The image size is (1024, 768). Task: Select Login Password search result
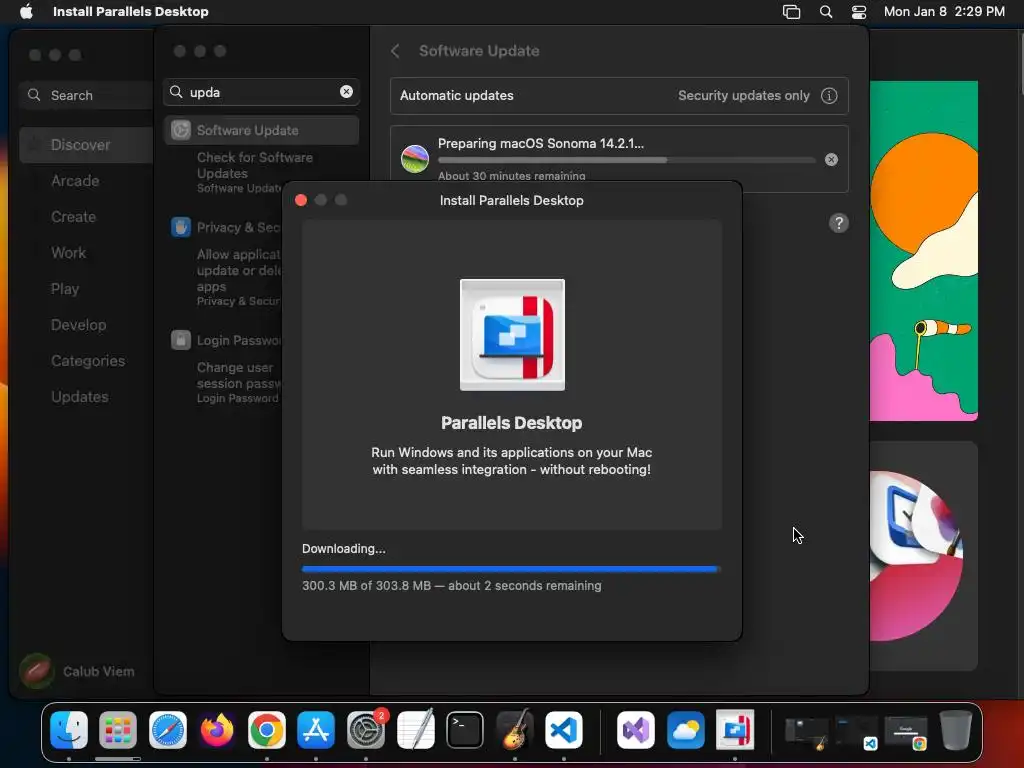click(225, 340)
